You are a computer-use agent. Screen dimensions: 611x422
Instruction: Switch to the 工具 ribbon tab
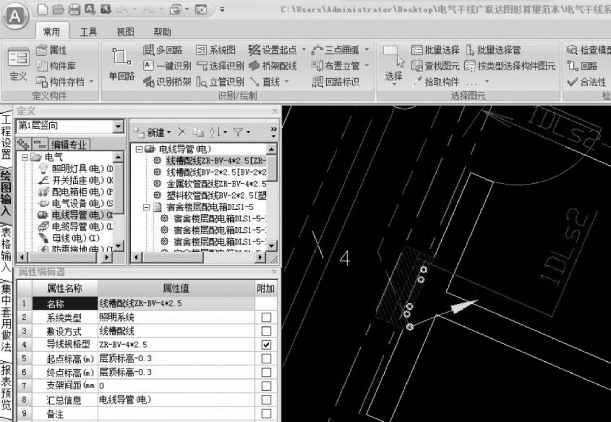click(x=88, y=31)
